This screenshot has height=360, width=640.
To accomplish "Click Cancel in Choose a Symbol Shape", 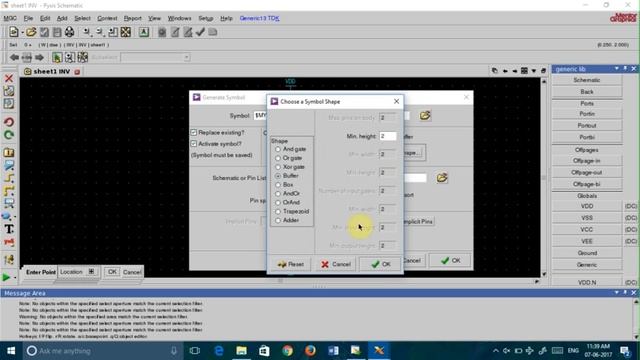I will 336,264.
